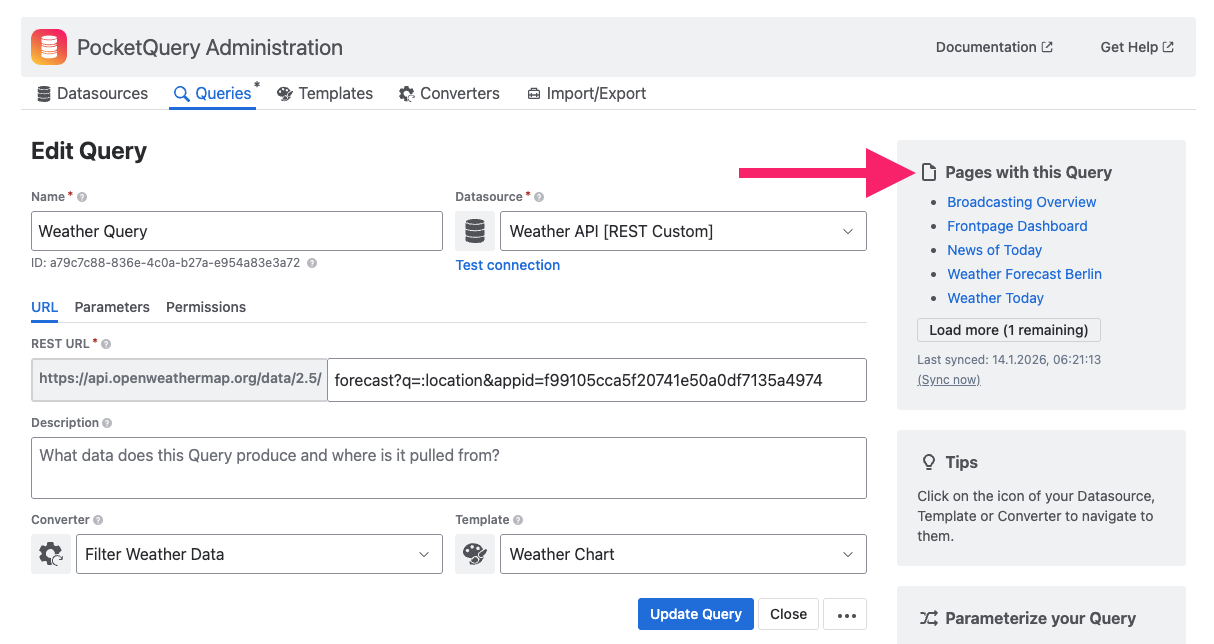
Task: Switch to the Templates tab
Action: [x=325, y=93]
